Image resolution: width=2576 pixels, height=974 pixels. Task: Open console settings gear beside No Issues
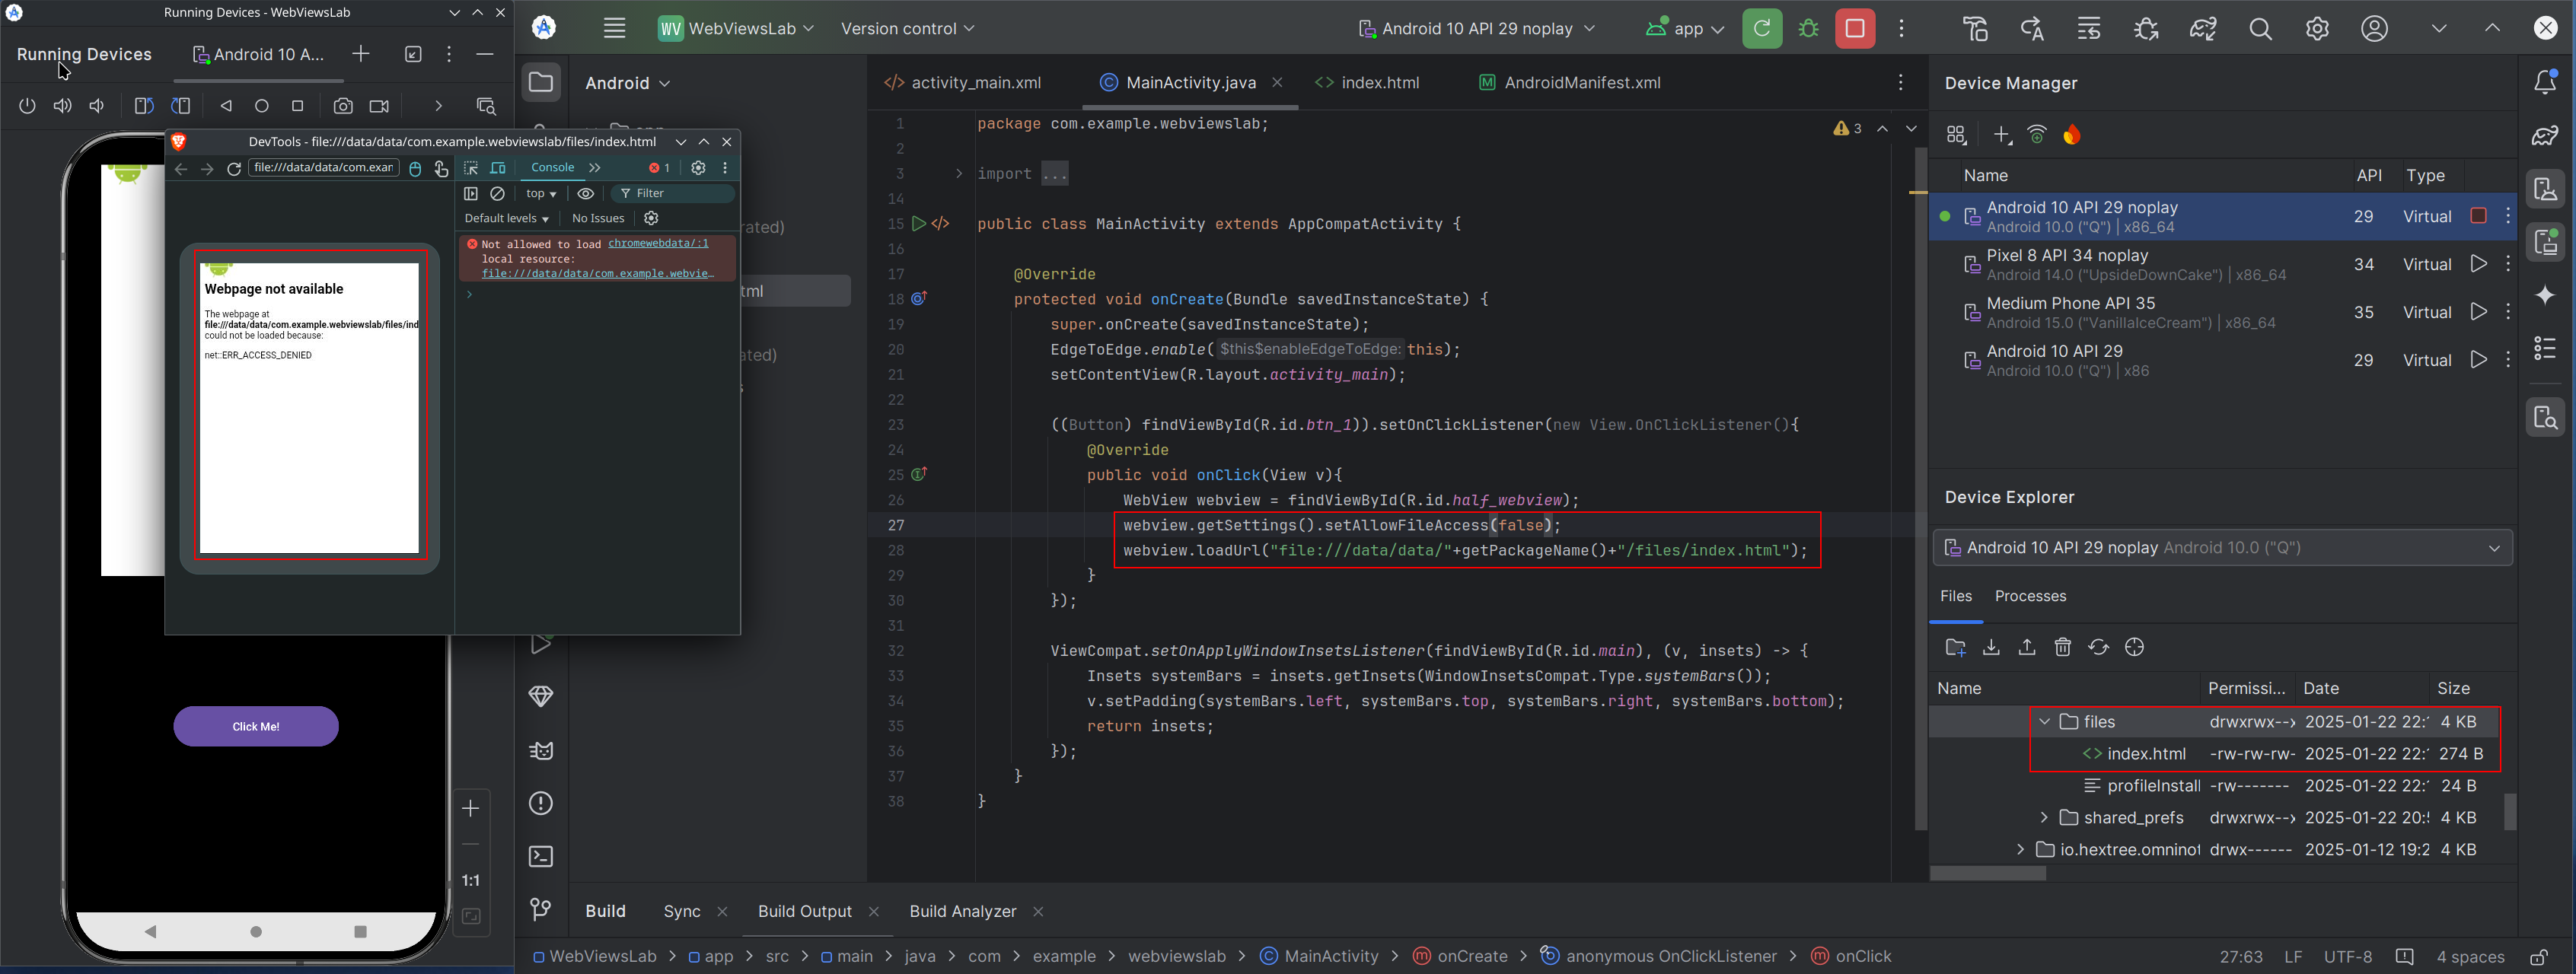(x=652, y=218)
